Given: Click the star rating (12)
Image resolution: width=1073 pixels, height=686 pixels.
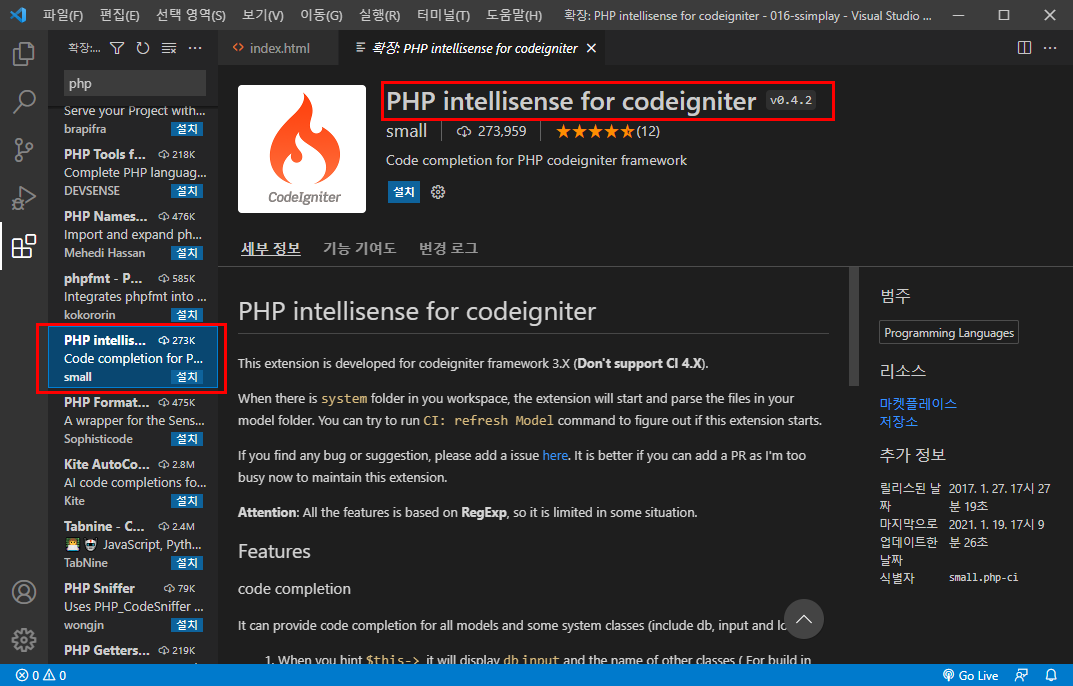Looking at the screenshot, I should (608, 131).
